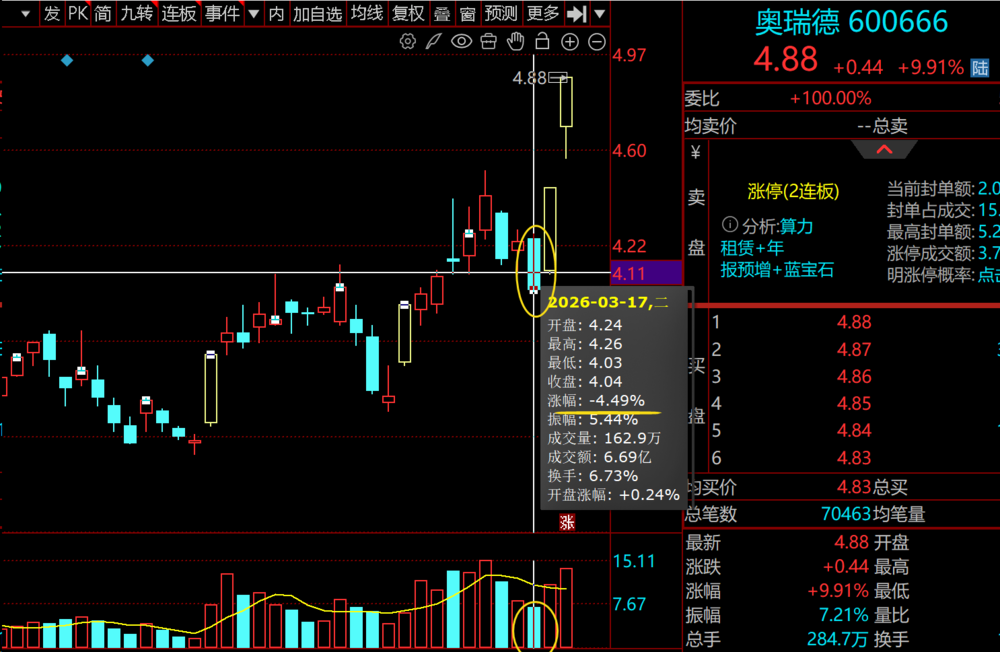Image resolution: width=1000 pixels, height=652 pixels.
Task: Collapse the panel using red chevron
Action: point(884,150)
